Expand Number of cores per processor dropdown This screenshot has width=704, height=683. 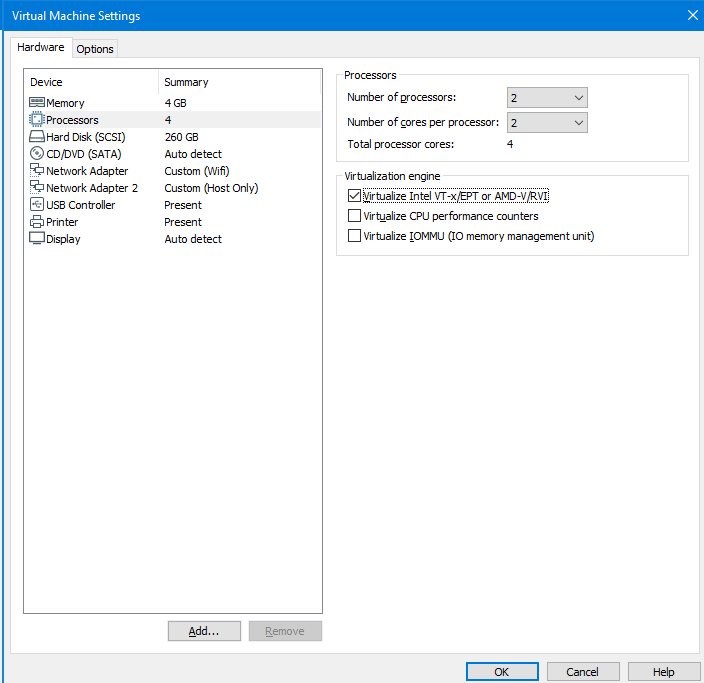coord(547,123)
